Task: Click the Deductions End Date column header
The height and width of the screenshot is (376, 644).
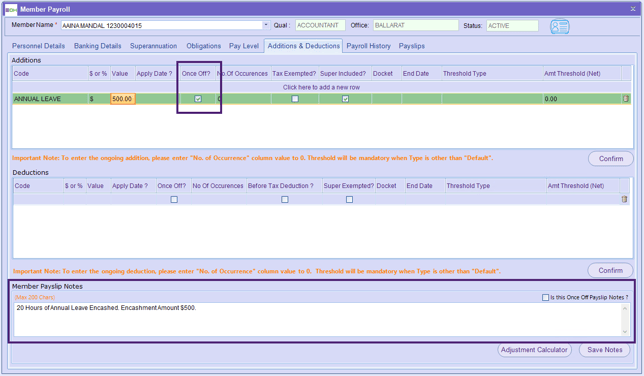Action: click(425, 186)
